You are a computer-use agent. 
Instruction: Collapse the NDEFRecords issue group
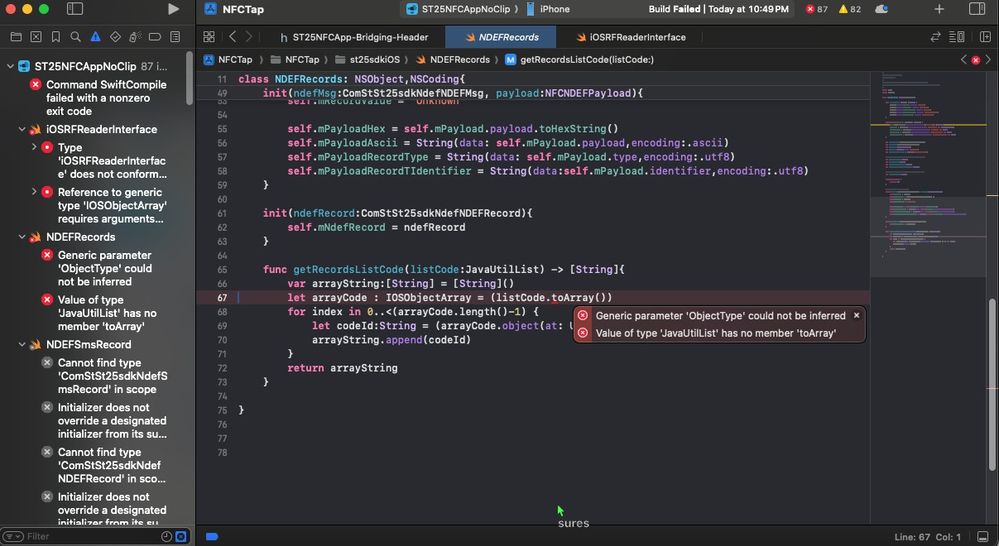click(x=22, y=237)
